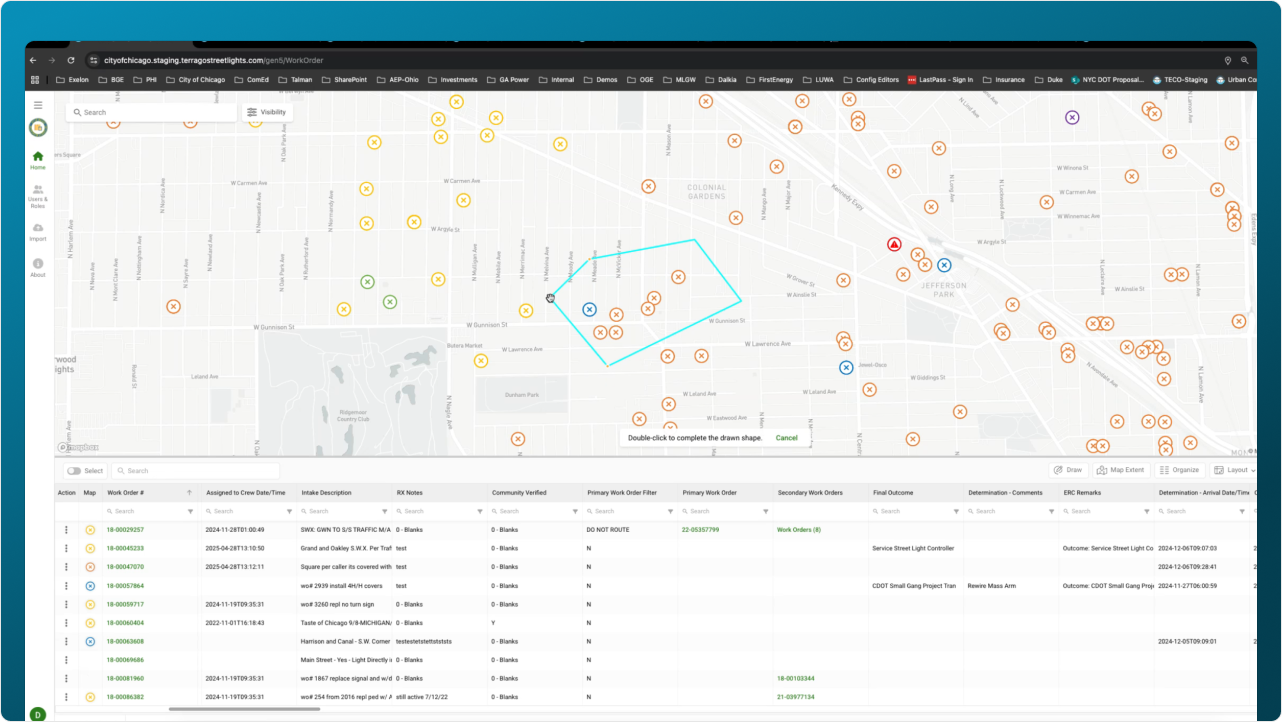Expand the Layout dropdown
Screen dimensions: 1282x722
tap(1232, 470)
